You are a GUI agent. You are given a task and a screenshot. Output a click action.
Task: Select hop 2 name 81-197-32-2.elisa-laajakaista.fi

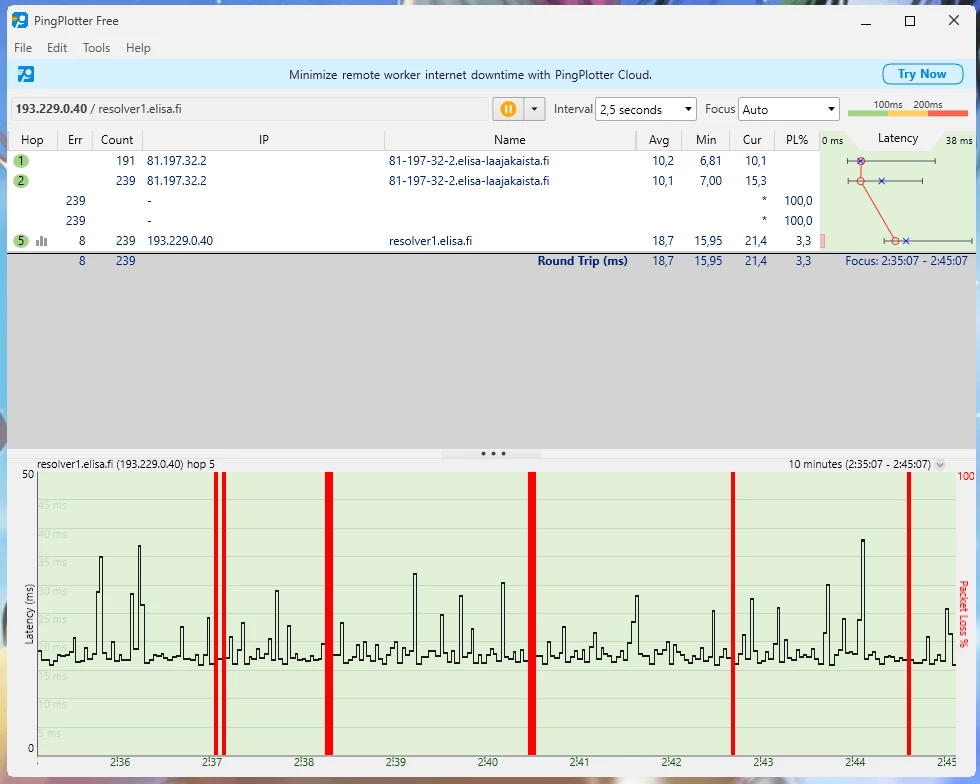(x=469, y=181)
